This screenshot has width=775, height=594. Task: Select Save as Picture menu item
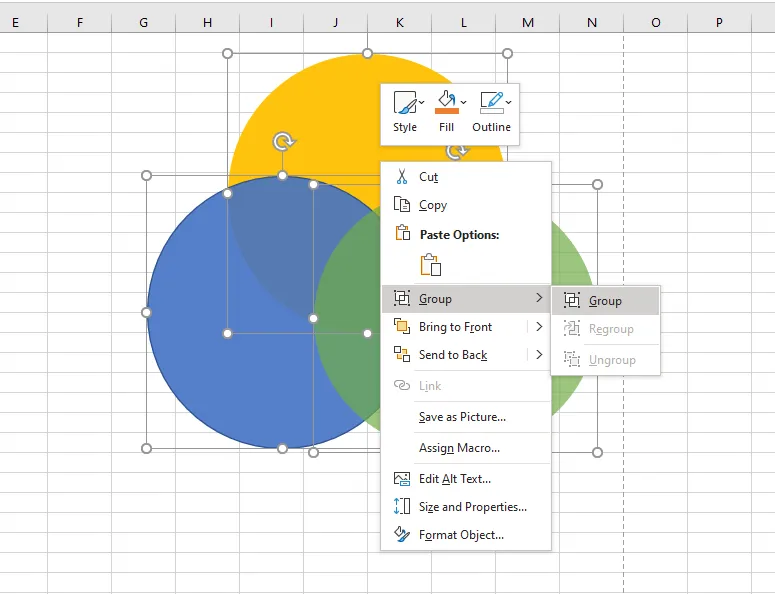[x=462, y=417]
